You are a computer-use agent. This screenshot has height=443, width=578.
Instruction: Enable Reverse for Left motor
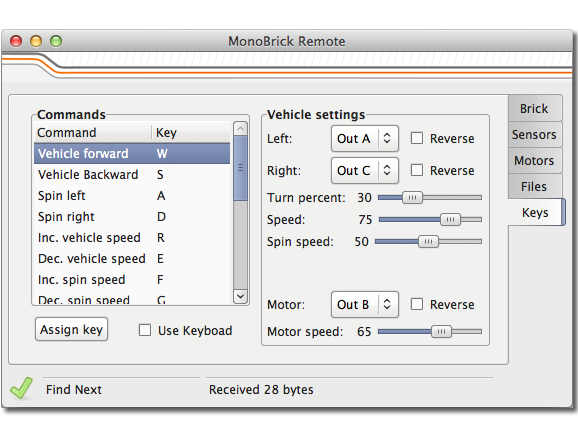tap(417, 138)
